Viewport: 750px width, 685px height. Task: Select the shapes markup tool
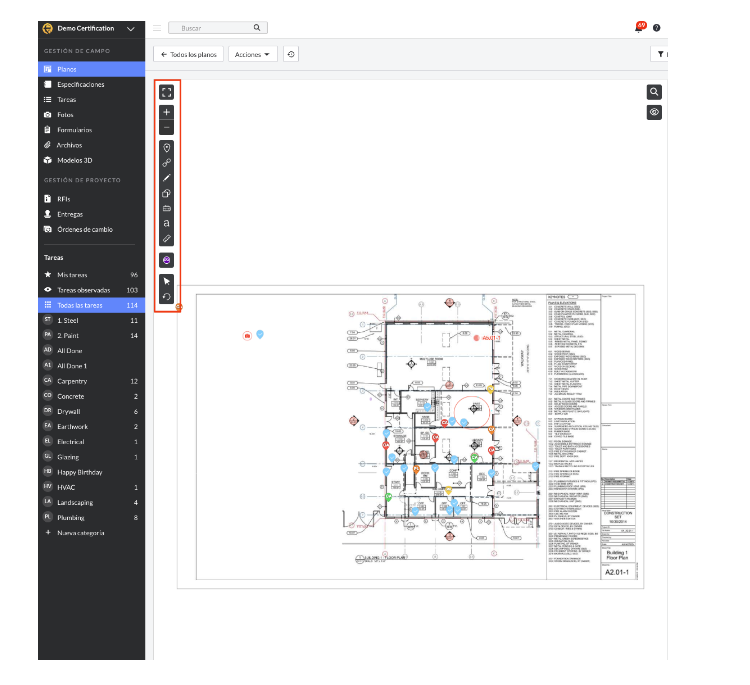(167, 193)
